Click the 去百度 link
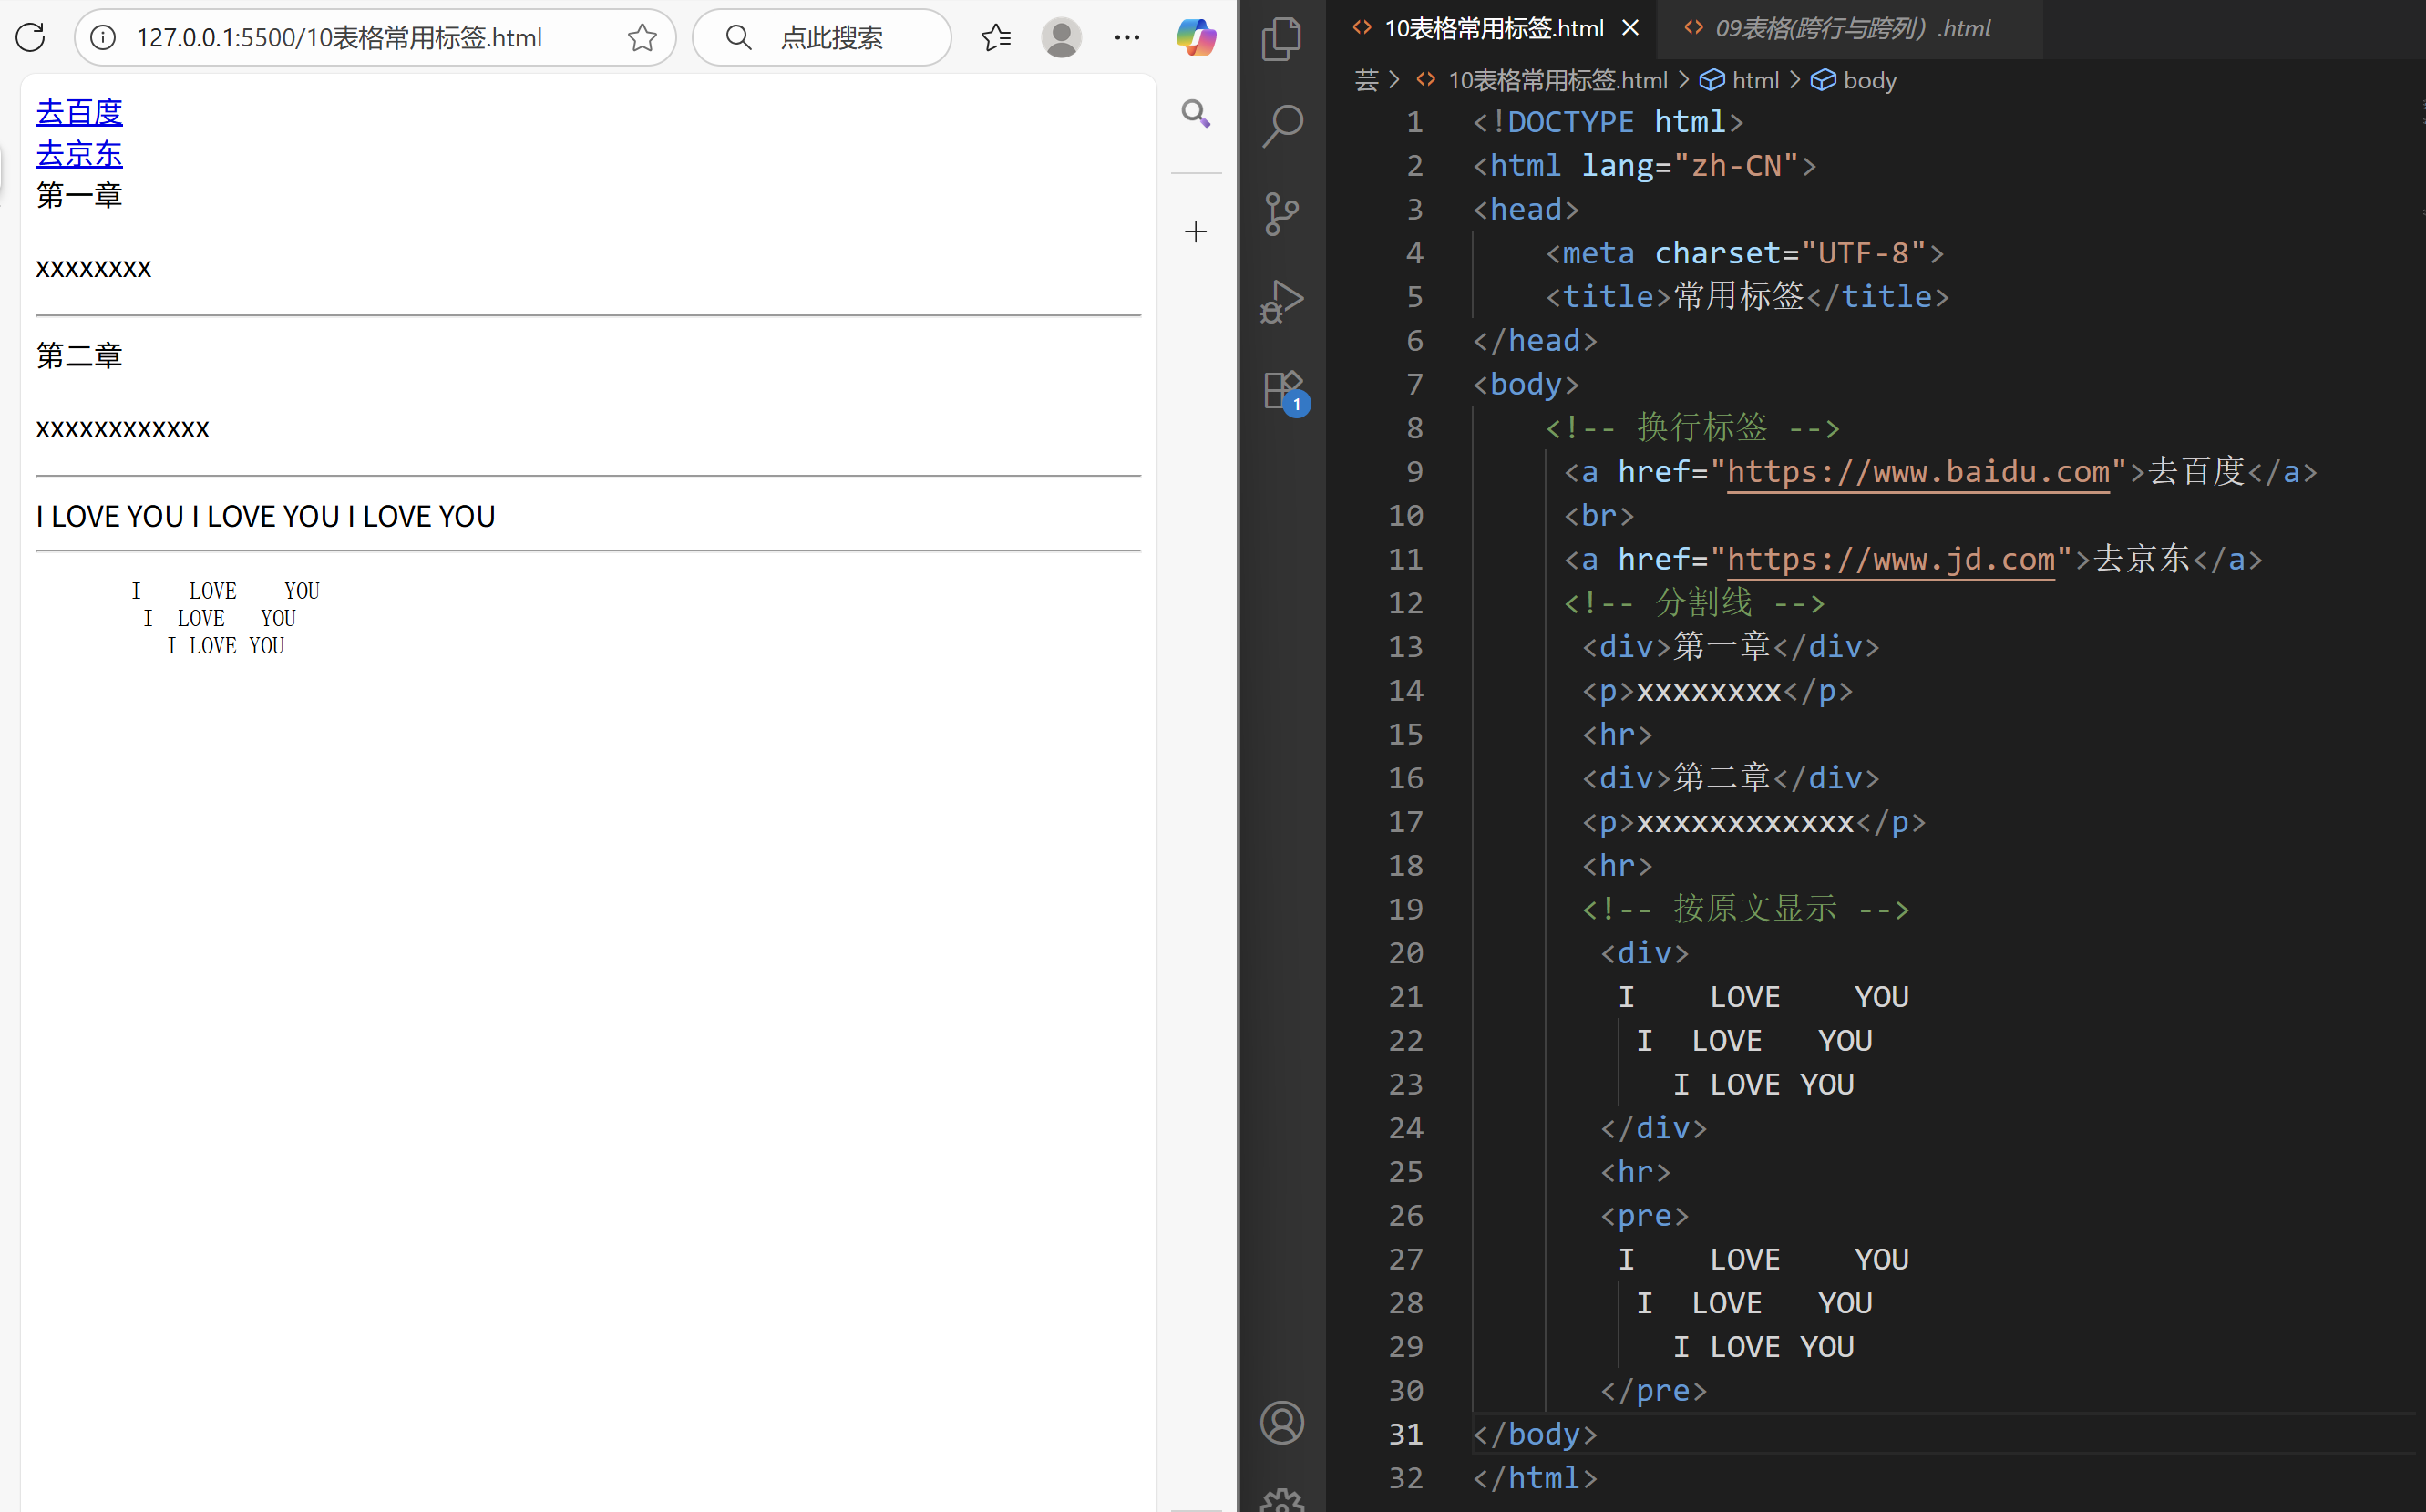The image size is (2426, 1512). point(79,111)
